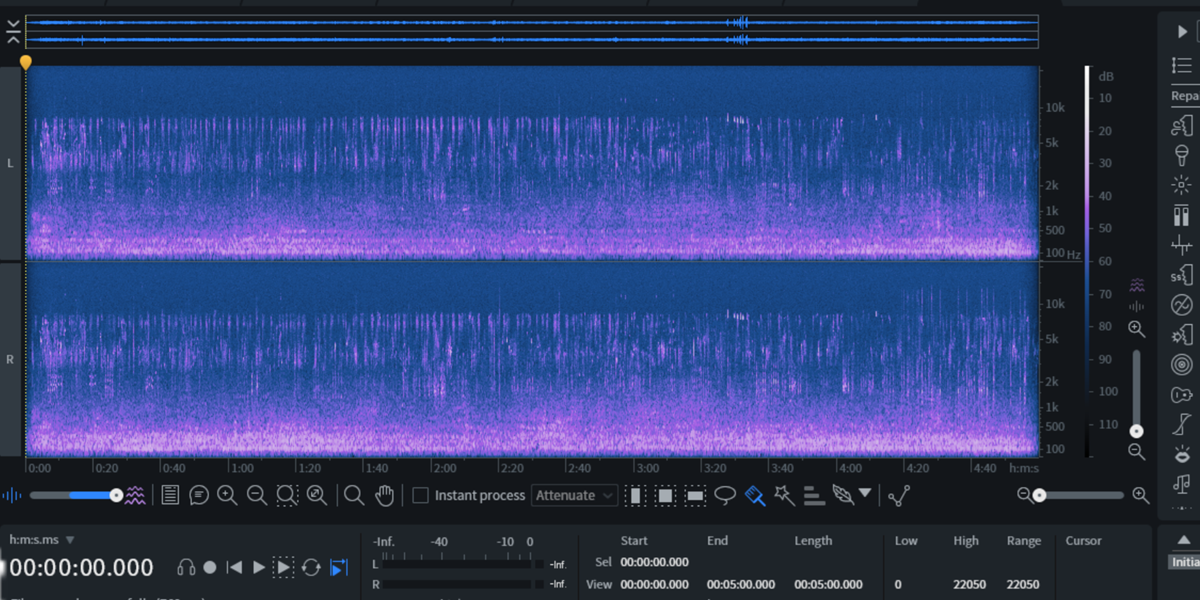The width and height of the screenshot is (1200, 600).
Task: Open the concentric circles Repair module
Action: 1182,365
